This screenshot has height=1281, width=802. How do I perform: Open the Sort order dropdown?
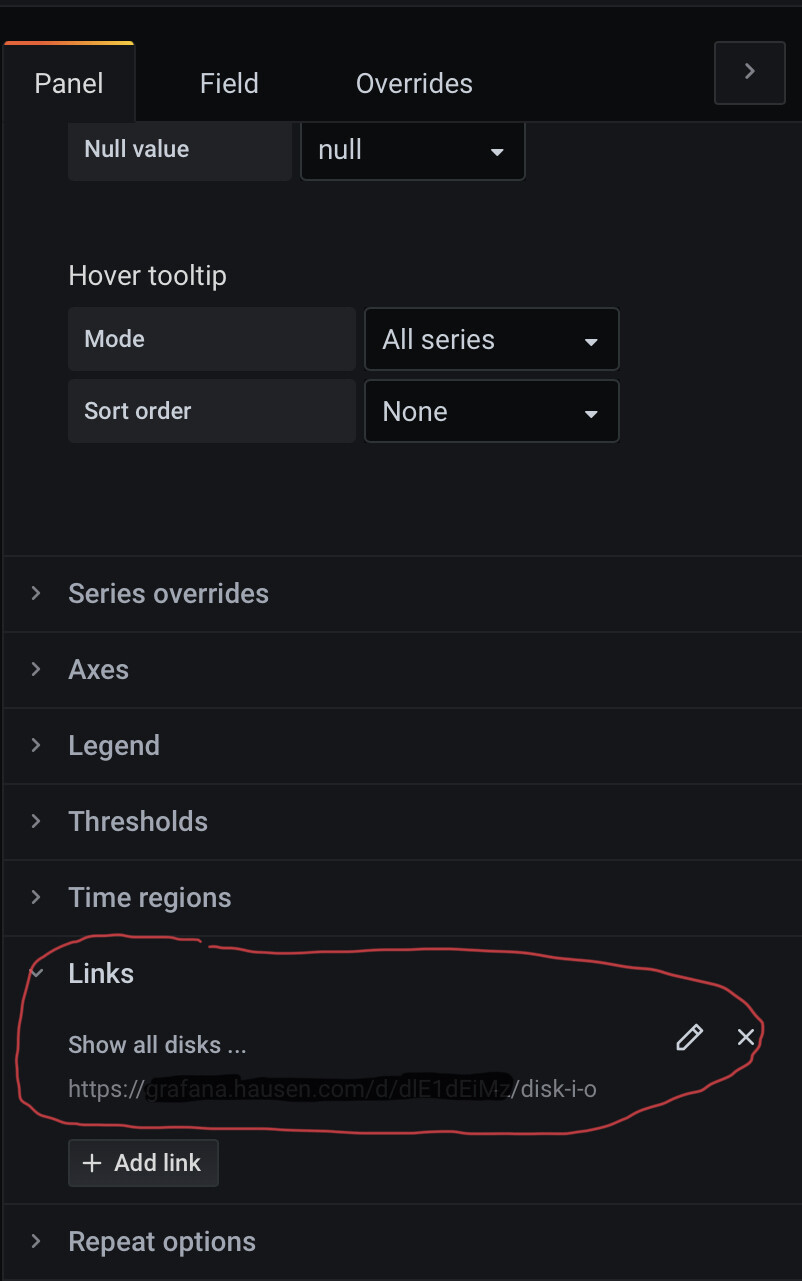coord(492,411)
